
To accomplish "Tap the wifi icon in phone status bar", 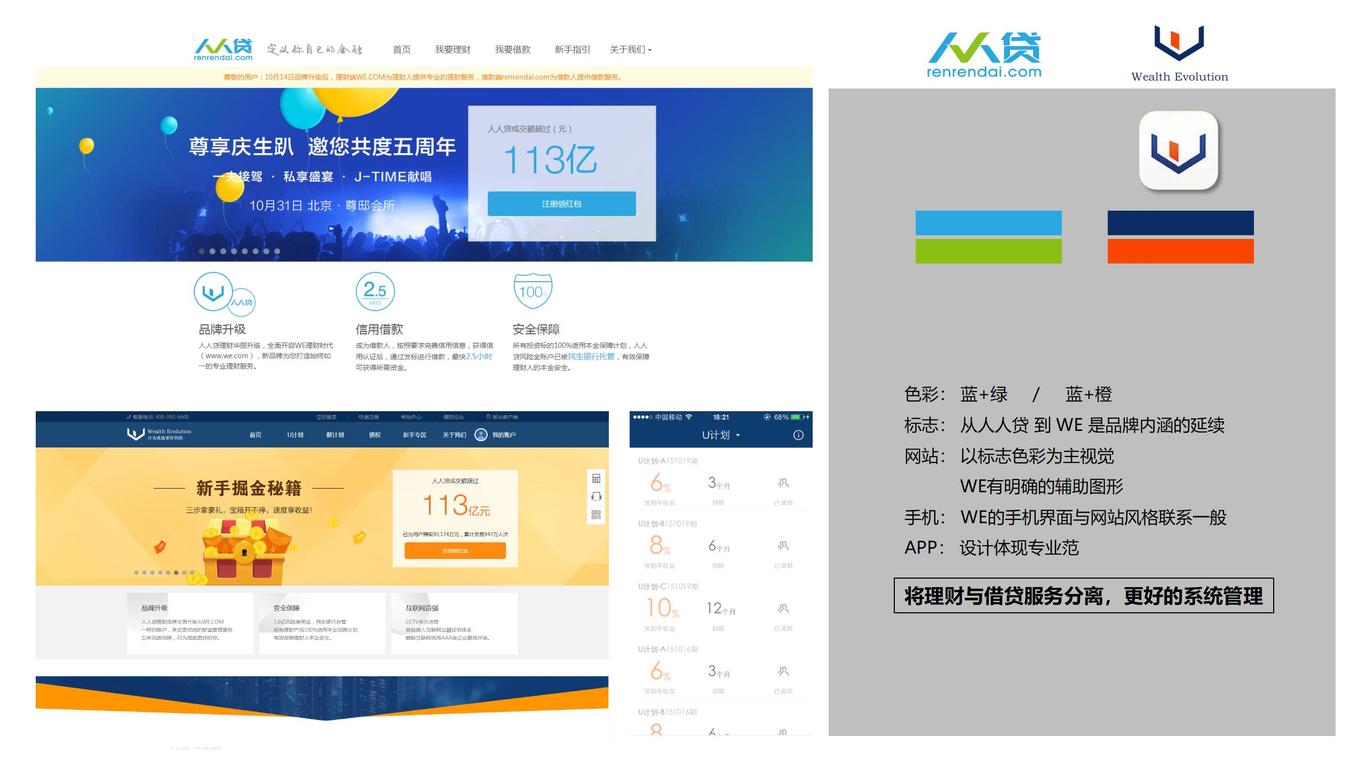I will [688, 417].
